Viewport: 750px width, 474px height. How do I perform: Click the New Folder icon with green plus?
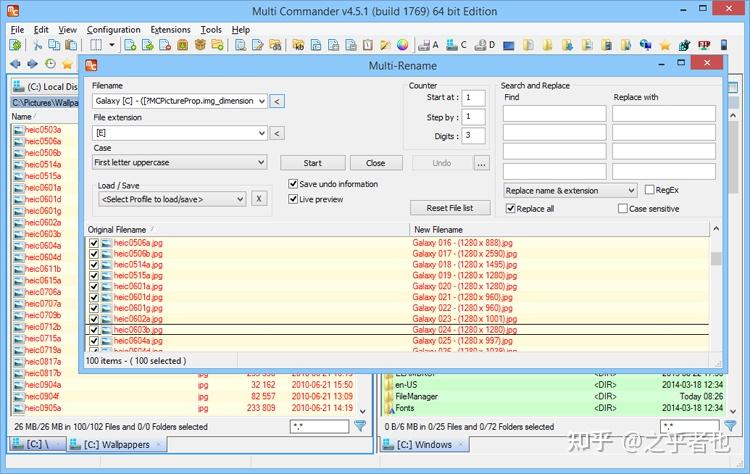coord(218,45)
